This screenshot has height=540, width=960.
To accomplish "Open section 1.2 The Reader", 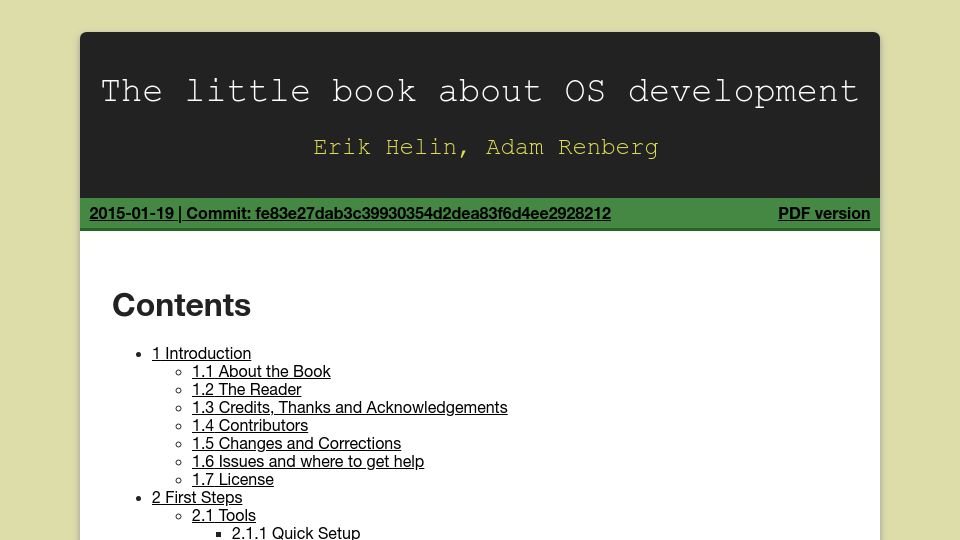I will coord(246,389).
